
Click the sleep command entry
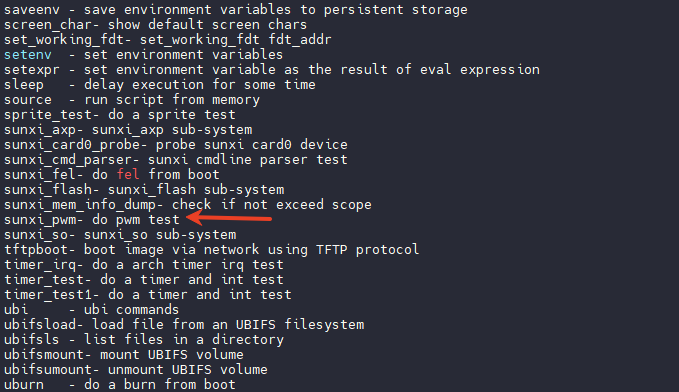pyautogui.click(x=160, y=84)
